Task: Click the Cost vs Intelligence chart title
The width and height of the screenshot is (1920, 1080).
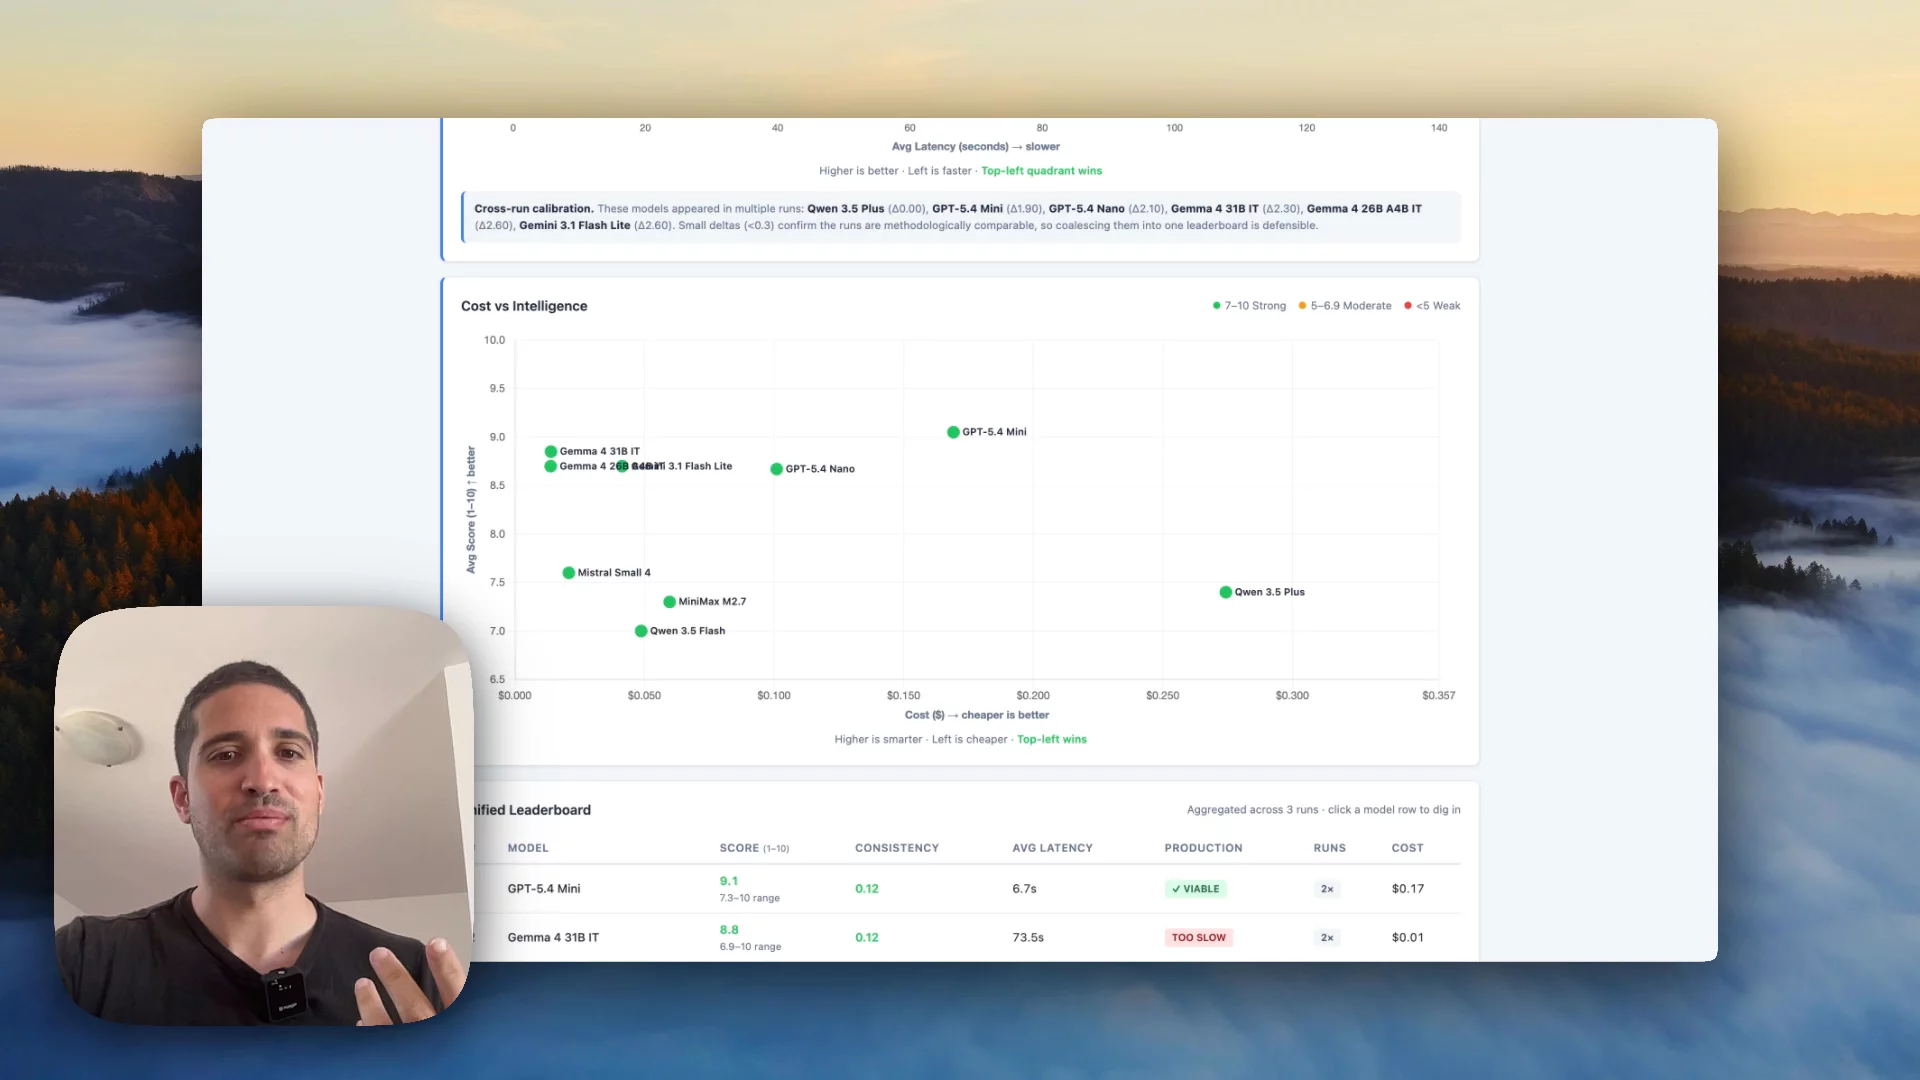Action: (x=524, y=306)
